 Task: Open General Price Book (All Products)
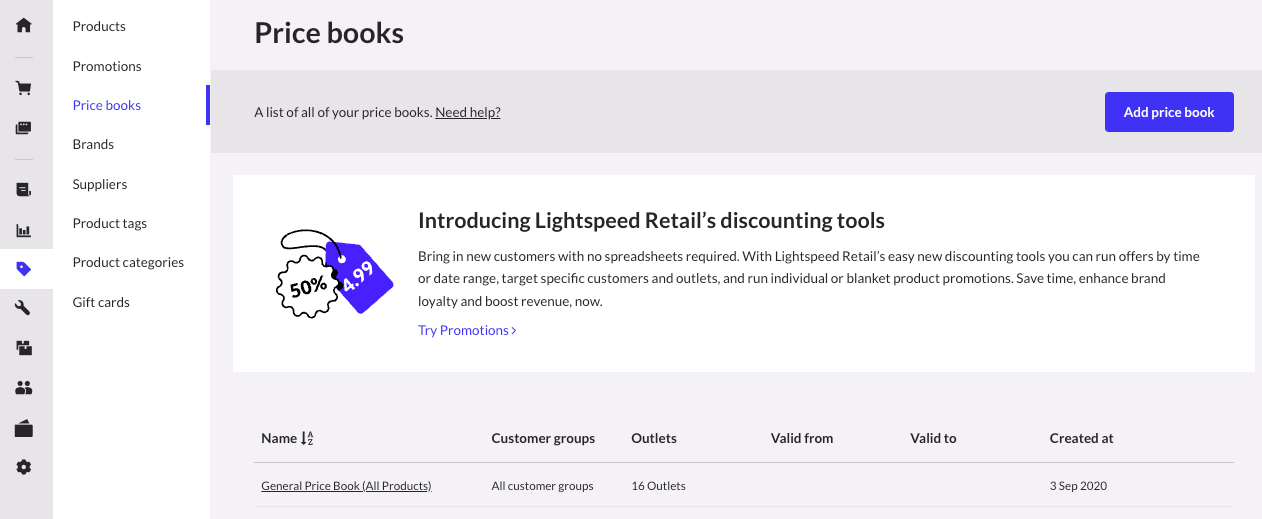346,486
